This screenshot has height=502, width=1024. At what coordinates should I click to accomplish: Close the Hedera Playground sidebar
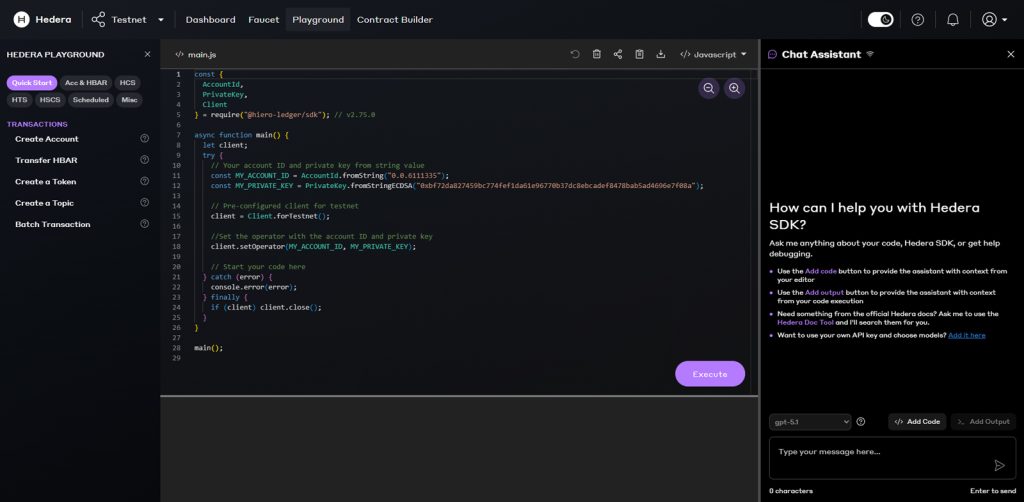[x=148, y=54]
